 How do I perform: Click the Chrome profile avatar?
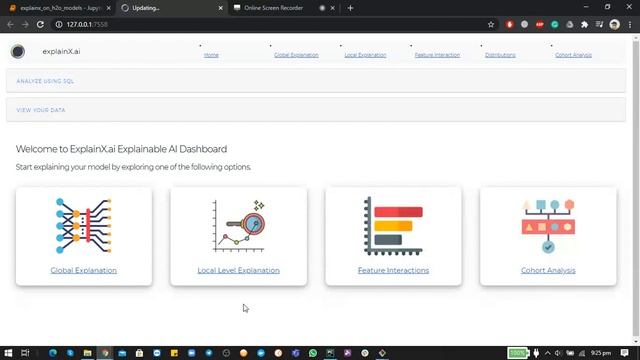coord(614,24)
